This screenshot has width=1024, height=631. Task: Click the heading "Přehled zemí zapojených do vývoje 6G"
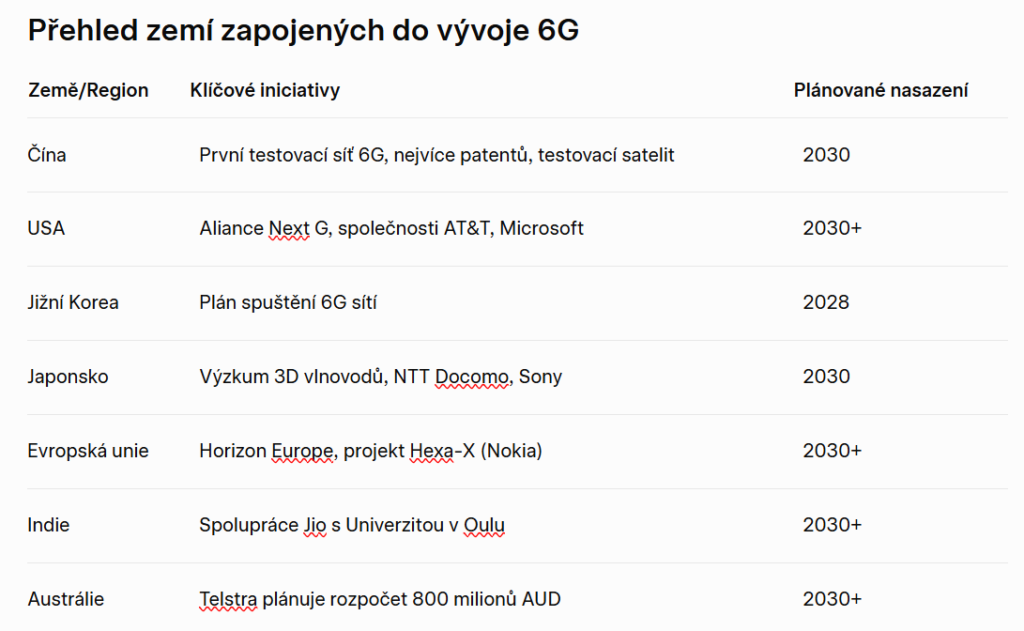pyautogui.click(x=303, y=30)
